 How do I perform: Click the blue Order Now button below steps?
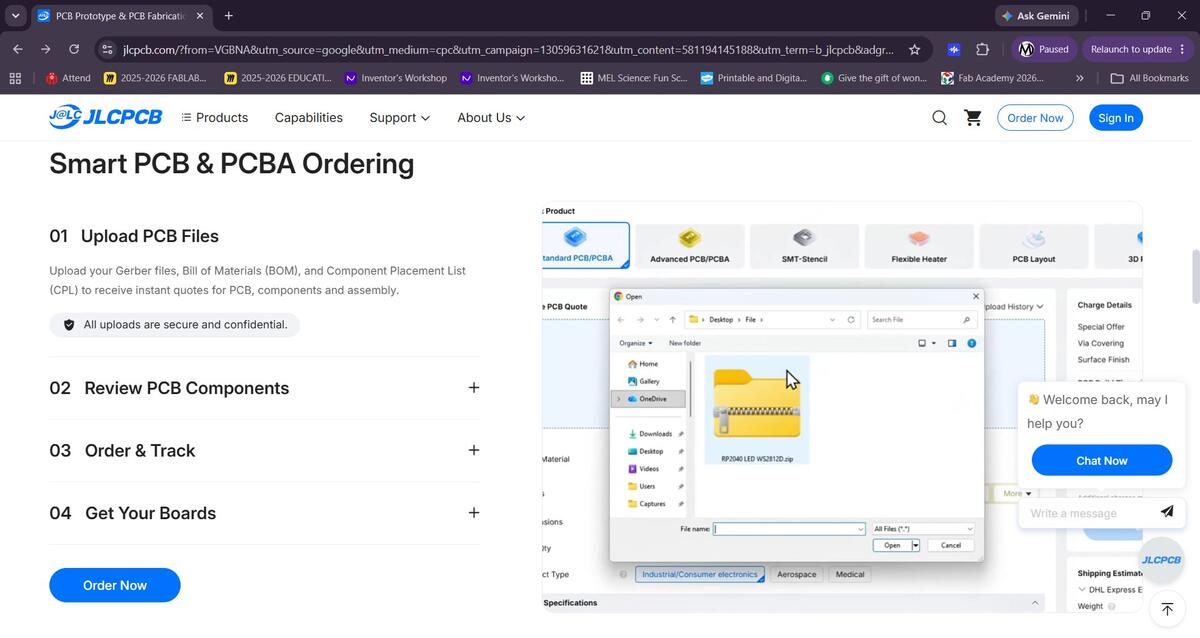point(115,585)
